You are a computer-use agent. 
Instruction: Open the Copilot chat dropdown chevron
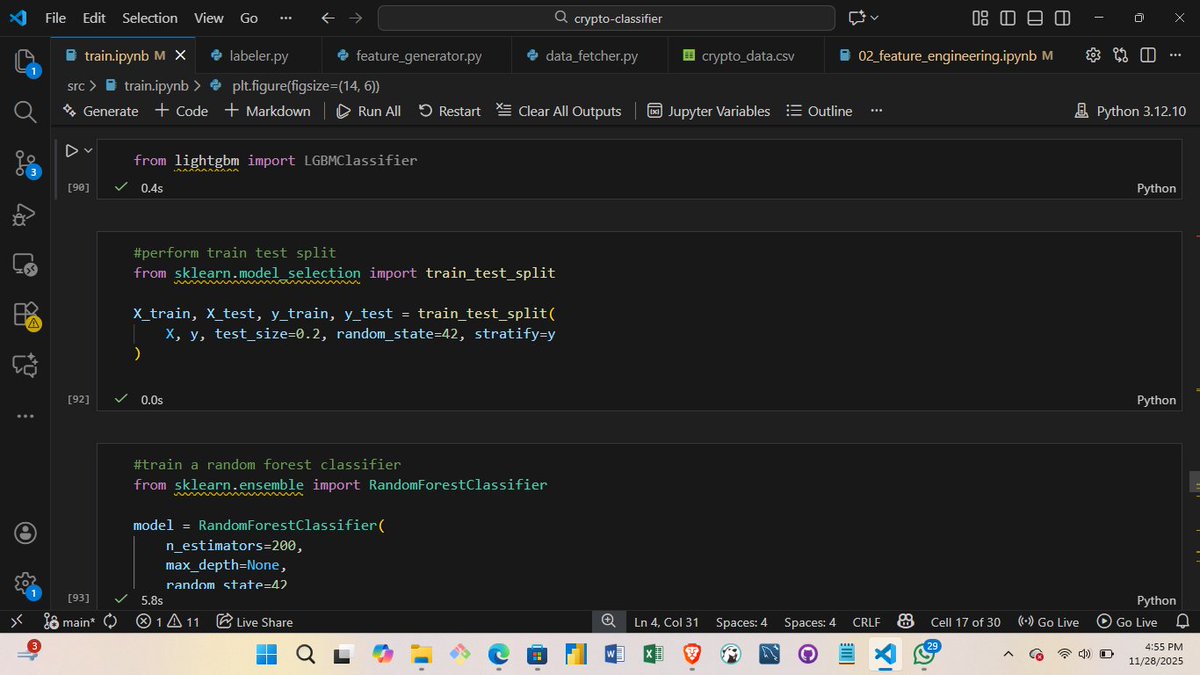click(875, 18)
